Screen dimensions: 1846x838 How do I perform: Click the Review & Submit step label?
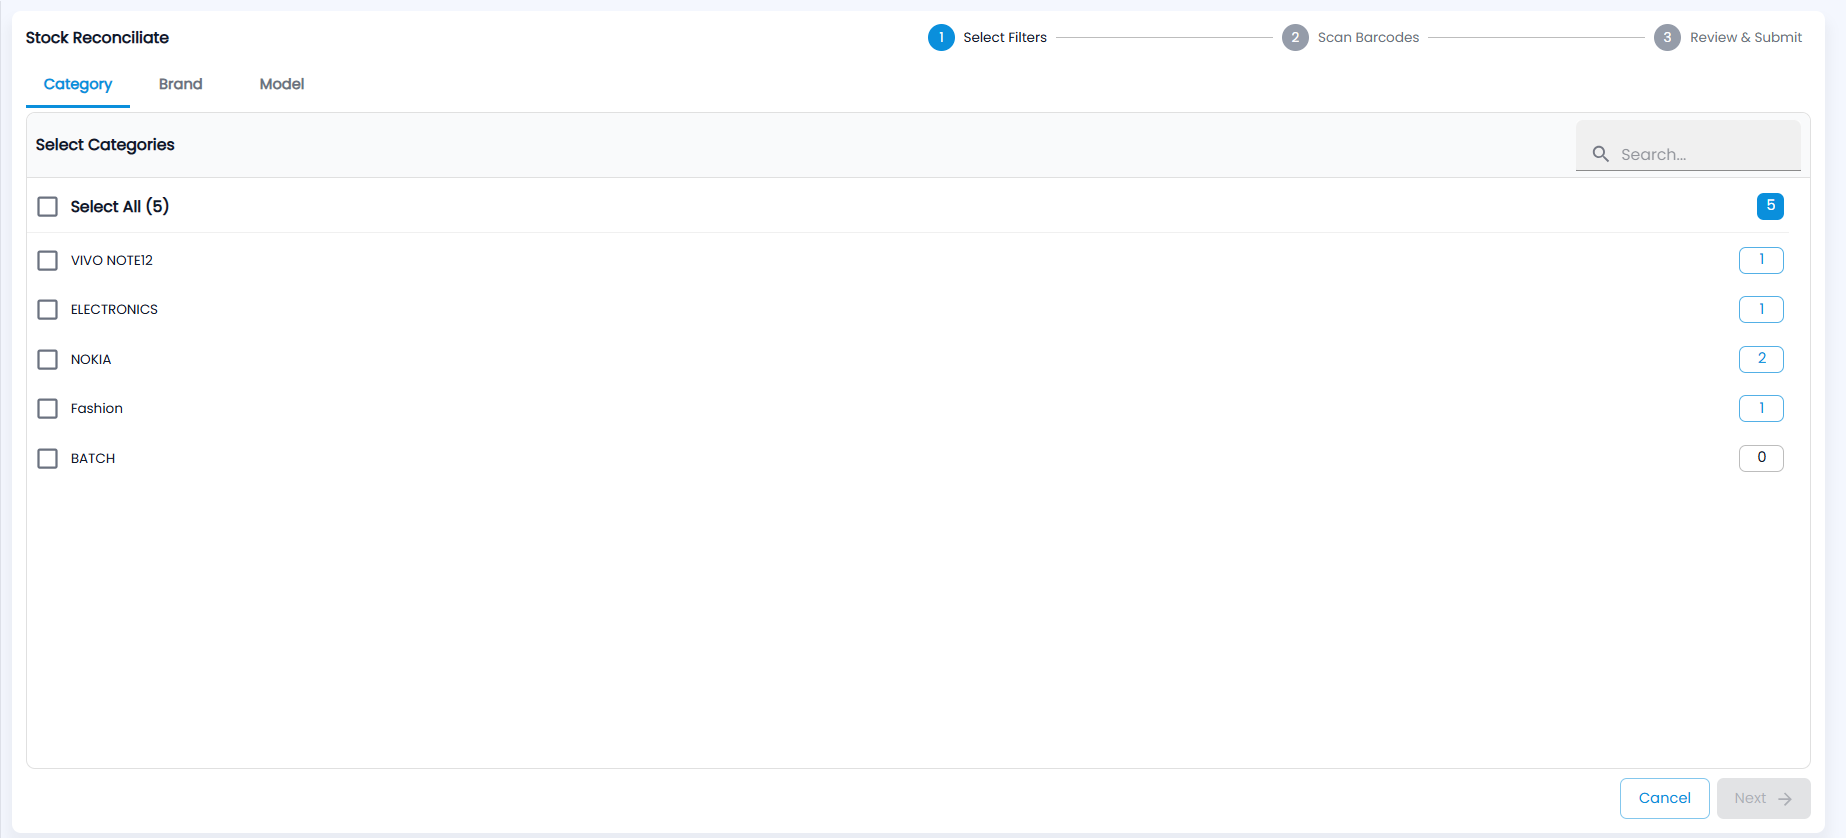(x=1746, y=38)
